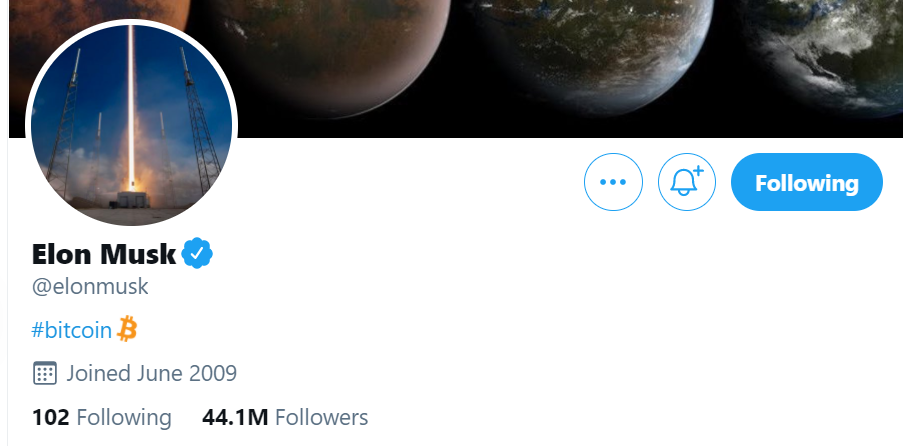Click the 44.1M follower count number
This screenshot has height=446, width=903.
pyautogui.click(x=235, y=417)
